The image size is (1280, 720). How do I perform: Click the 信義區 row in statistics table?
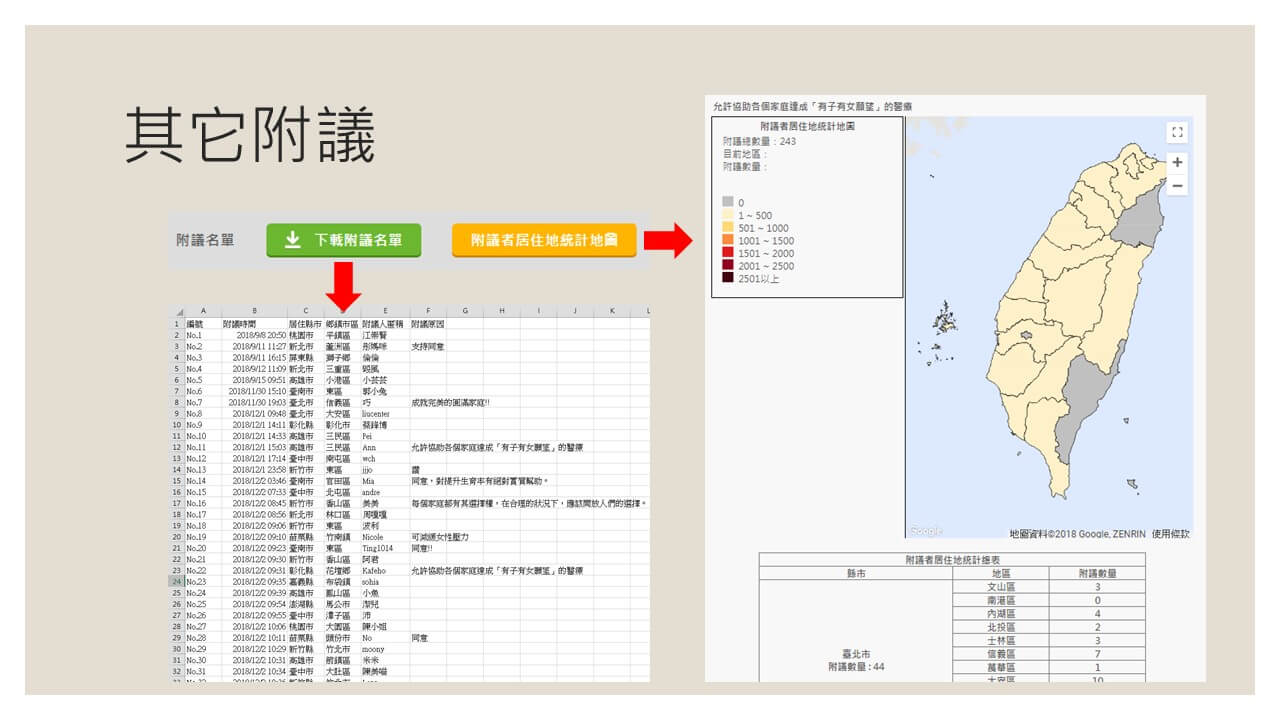[1000, 653]
